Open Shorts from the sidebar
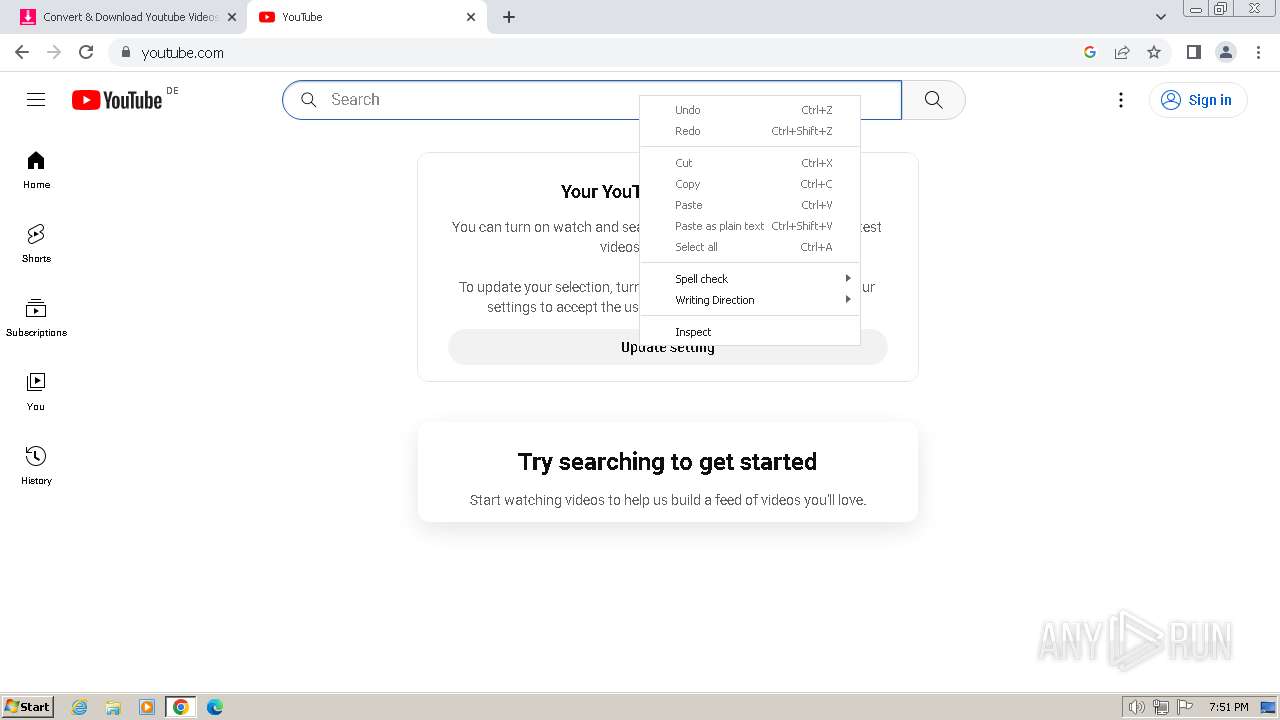This screenshot has width=1280, height=720. click(36, 244)
